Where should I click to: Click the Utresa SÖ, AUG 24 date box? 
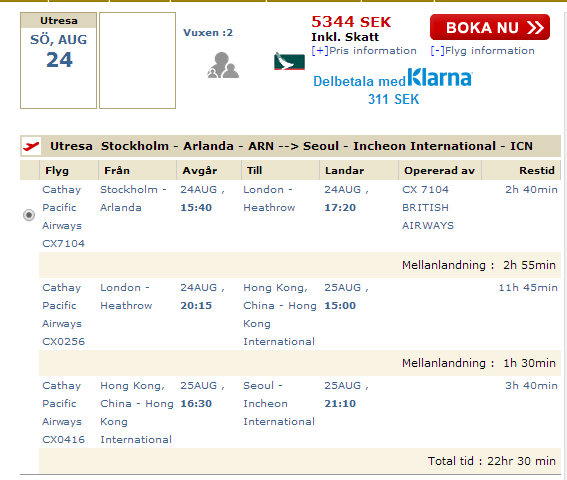coord(59,60)
